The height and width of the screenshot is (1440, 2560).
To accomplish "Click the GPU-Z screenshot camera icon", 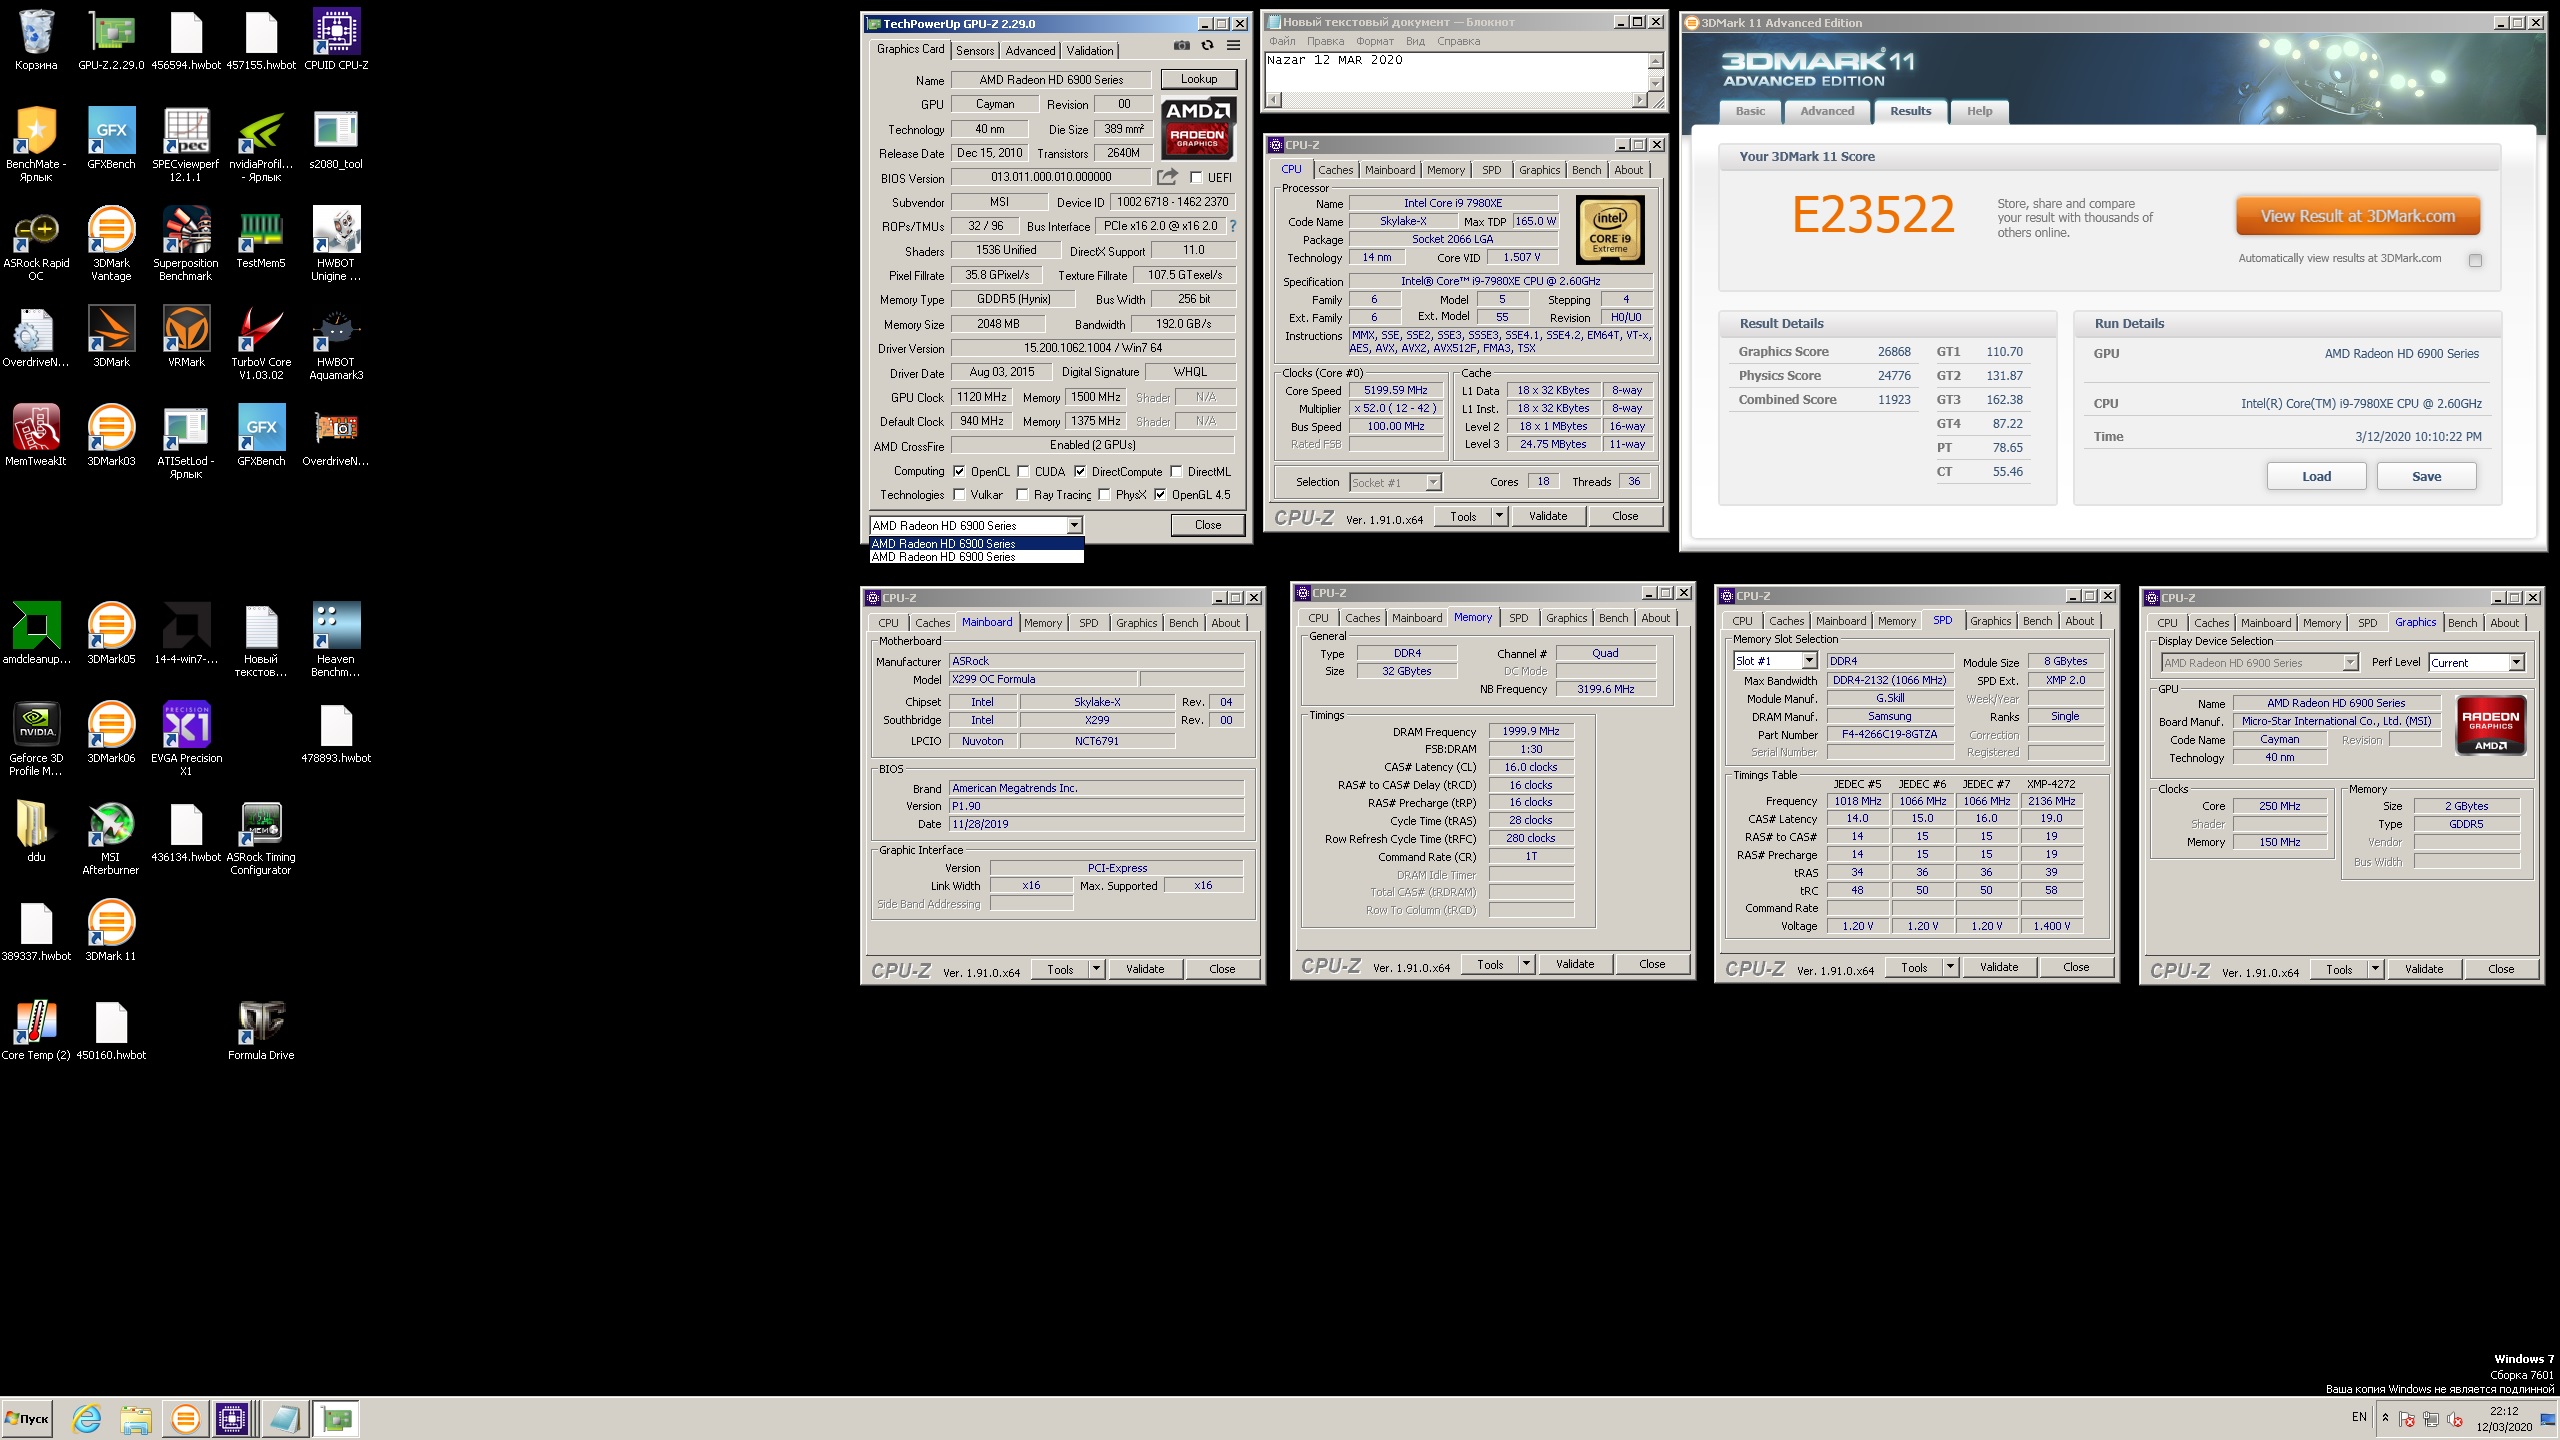I will coord(1182,46).
